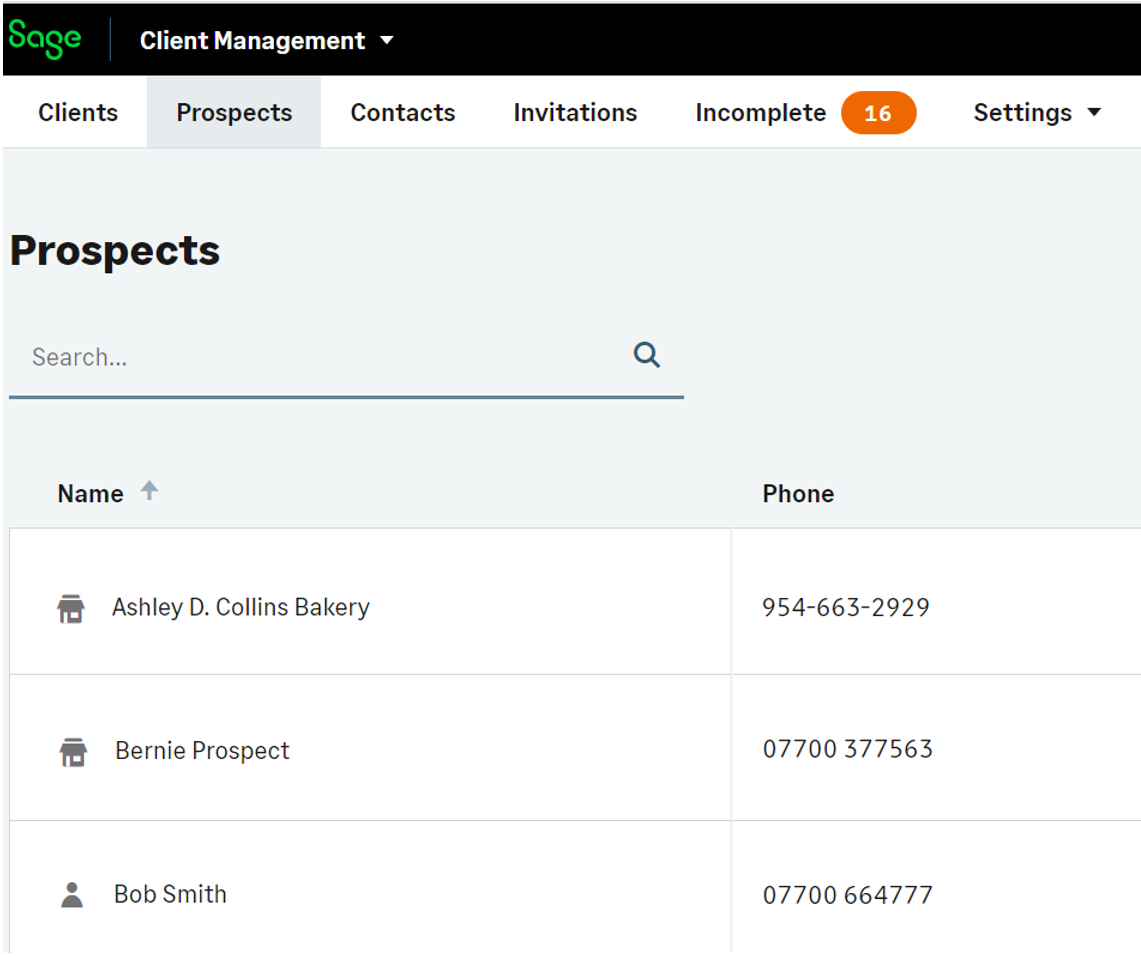This screenshot has height=957, width=1141.
Task: Go to the Invitations tab
Action: tap(575, 113)
